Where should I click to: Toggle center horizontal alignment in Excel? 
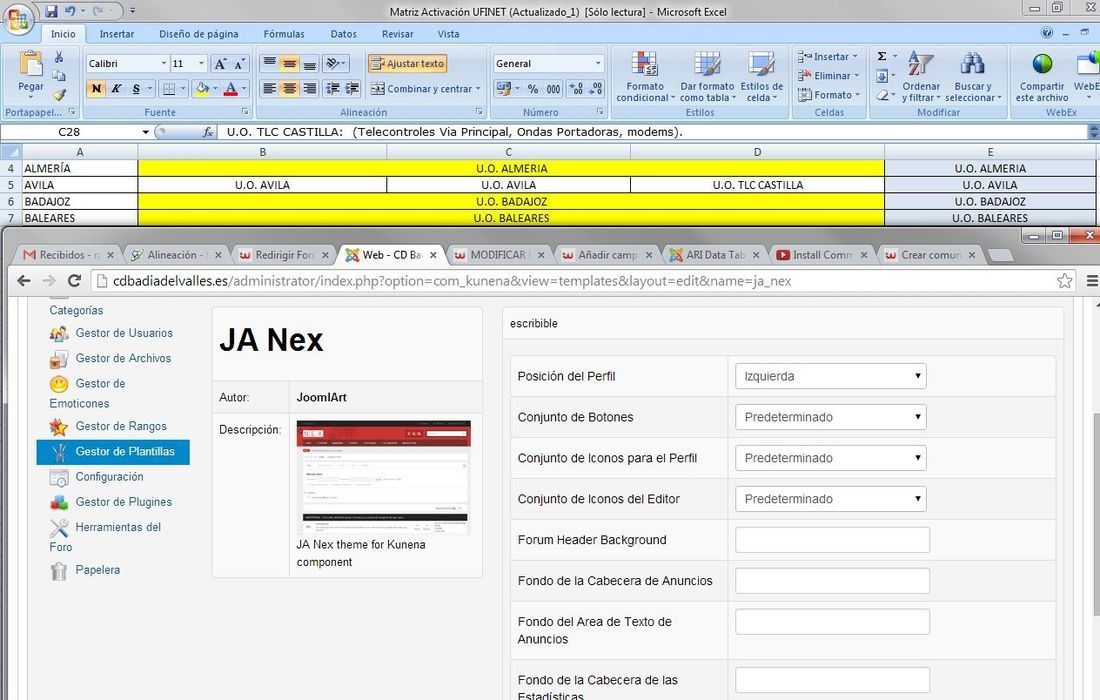click(289, 88)
